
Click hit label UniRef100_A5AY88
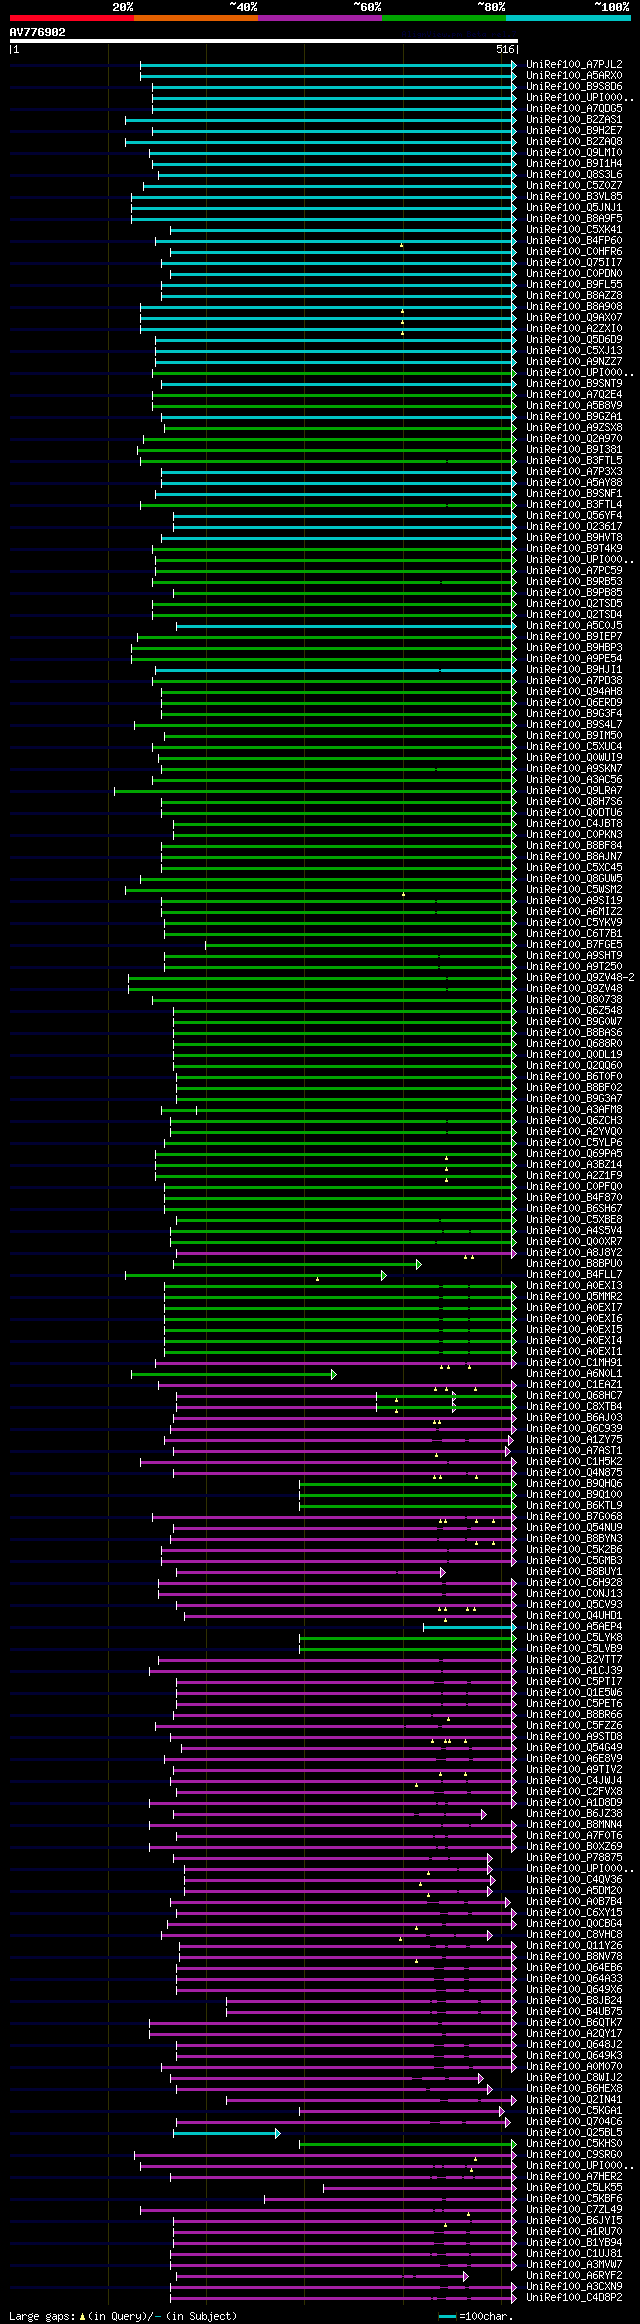[x=574, y=483]
